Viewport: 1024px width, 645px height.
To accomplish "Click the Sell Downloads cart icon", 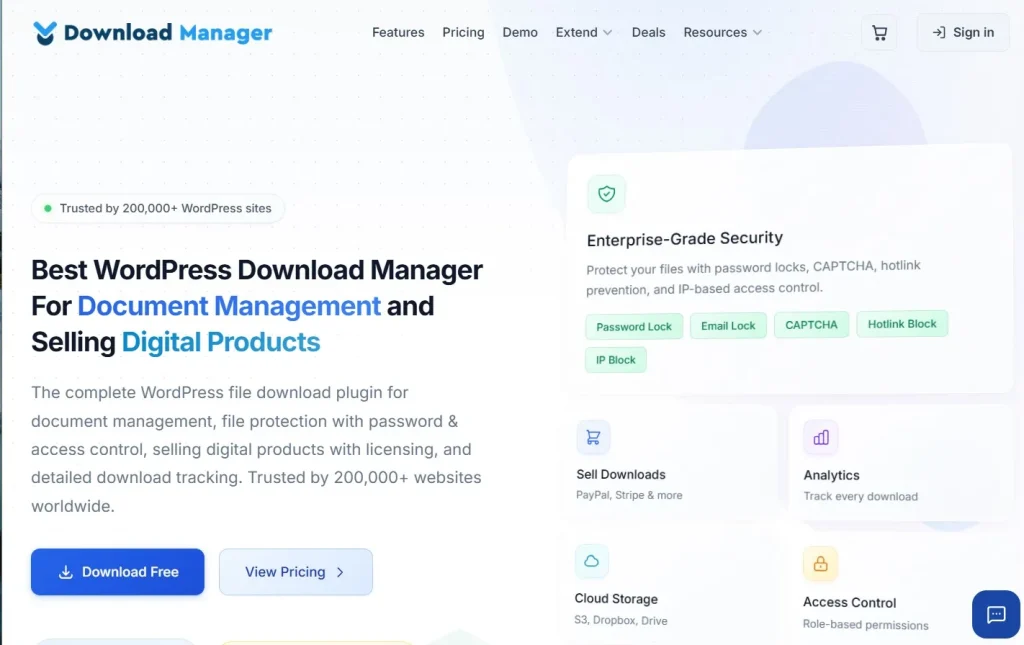I will tap(593, 437).
